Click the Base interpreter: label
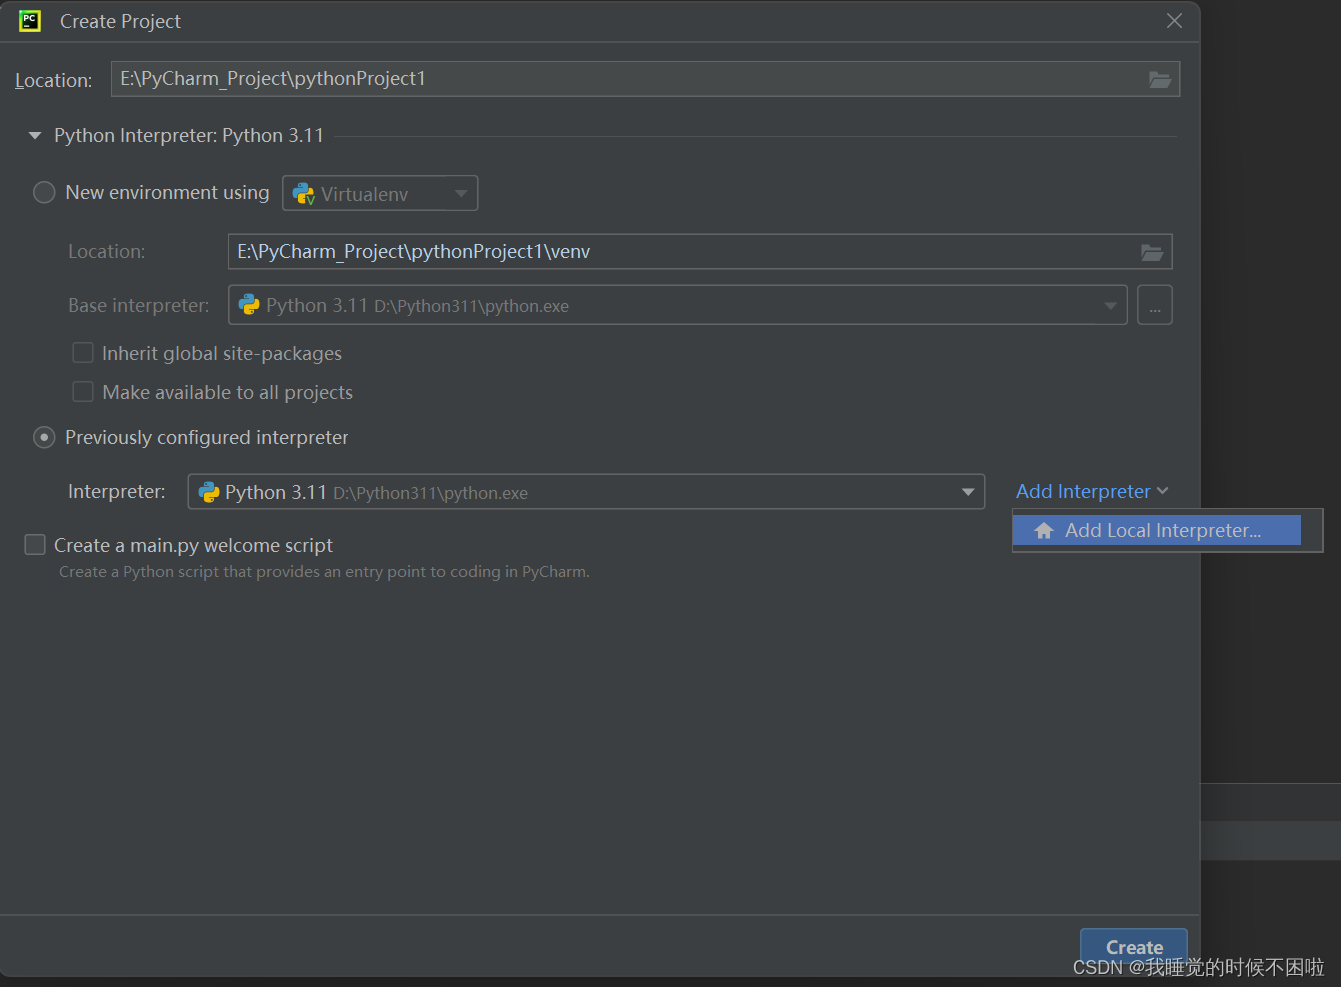 (139, 305)
